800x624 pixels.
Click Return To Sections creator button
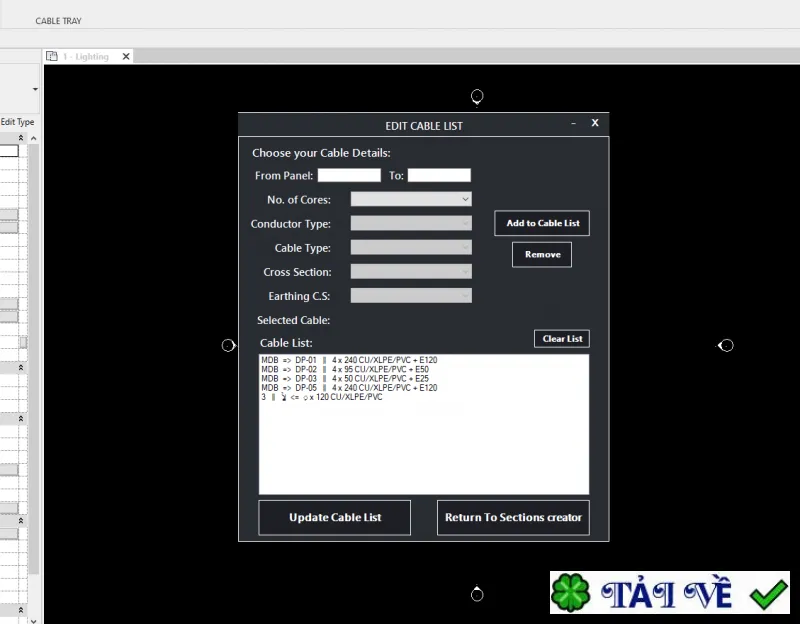pos(513,517)
